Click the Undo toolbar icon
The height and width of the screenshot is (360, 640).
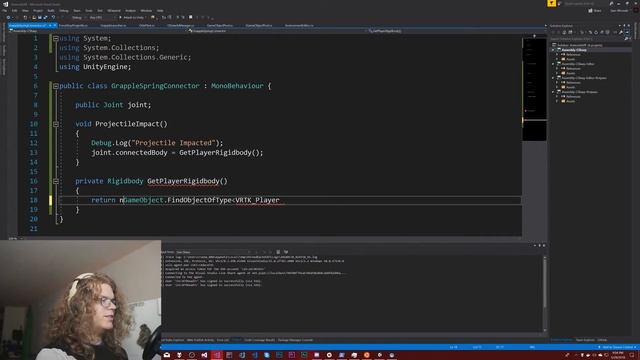click(53, 18)
